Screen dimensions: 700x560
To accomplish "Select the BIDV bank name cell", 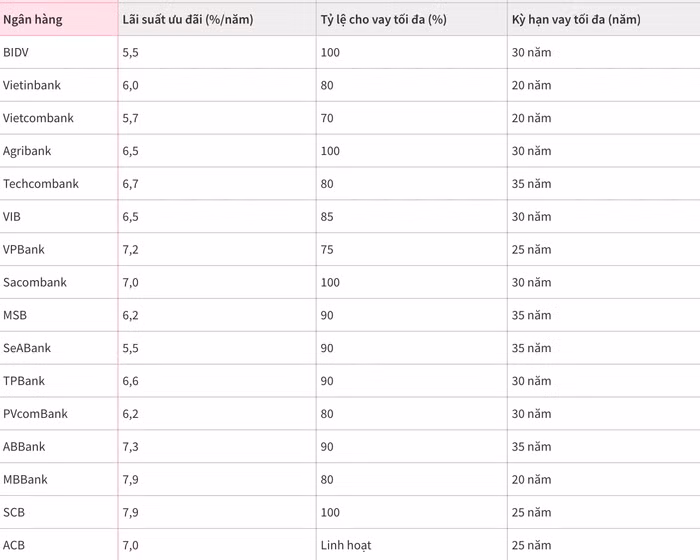I will click(16, 52).
